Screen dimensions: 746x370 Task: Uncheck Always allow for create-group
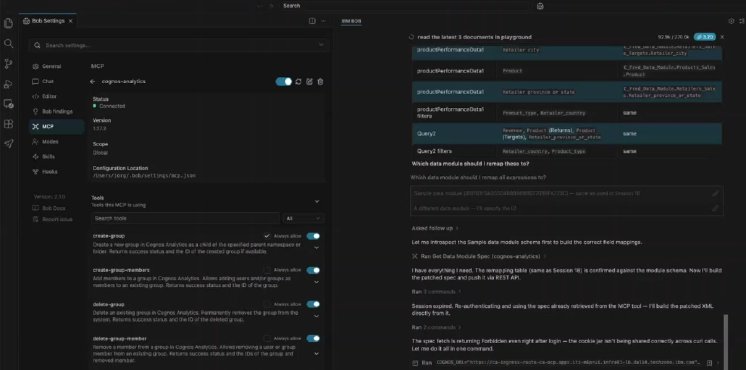pos(267,236)
